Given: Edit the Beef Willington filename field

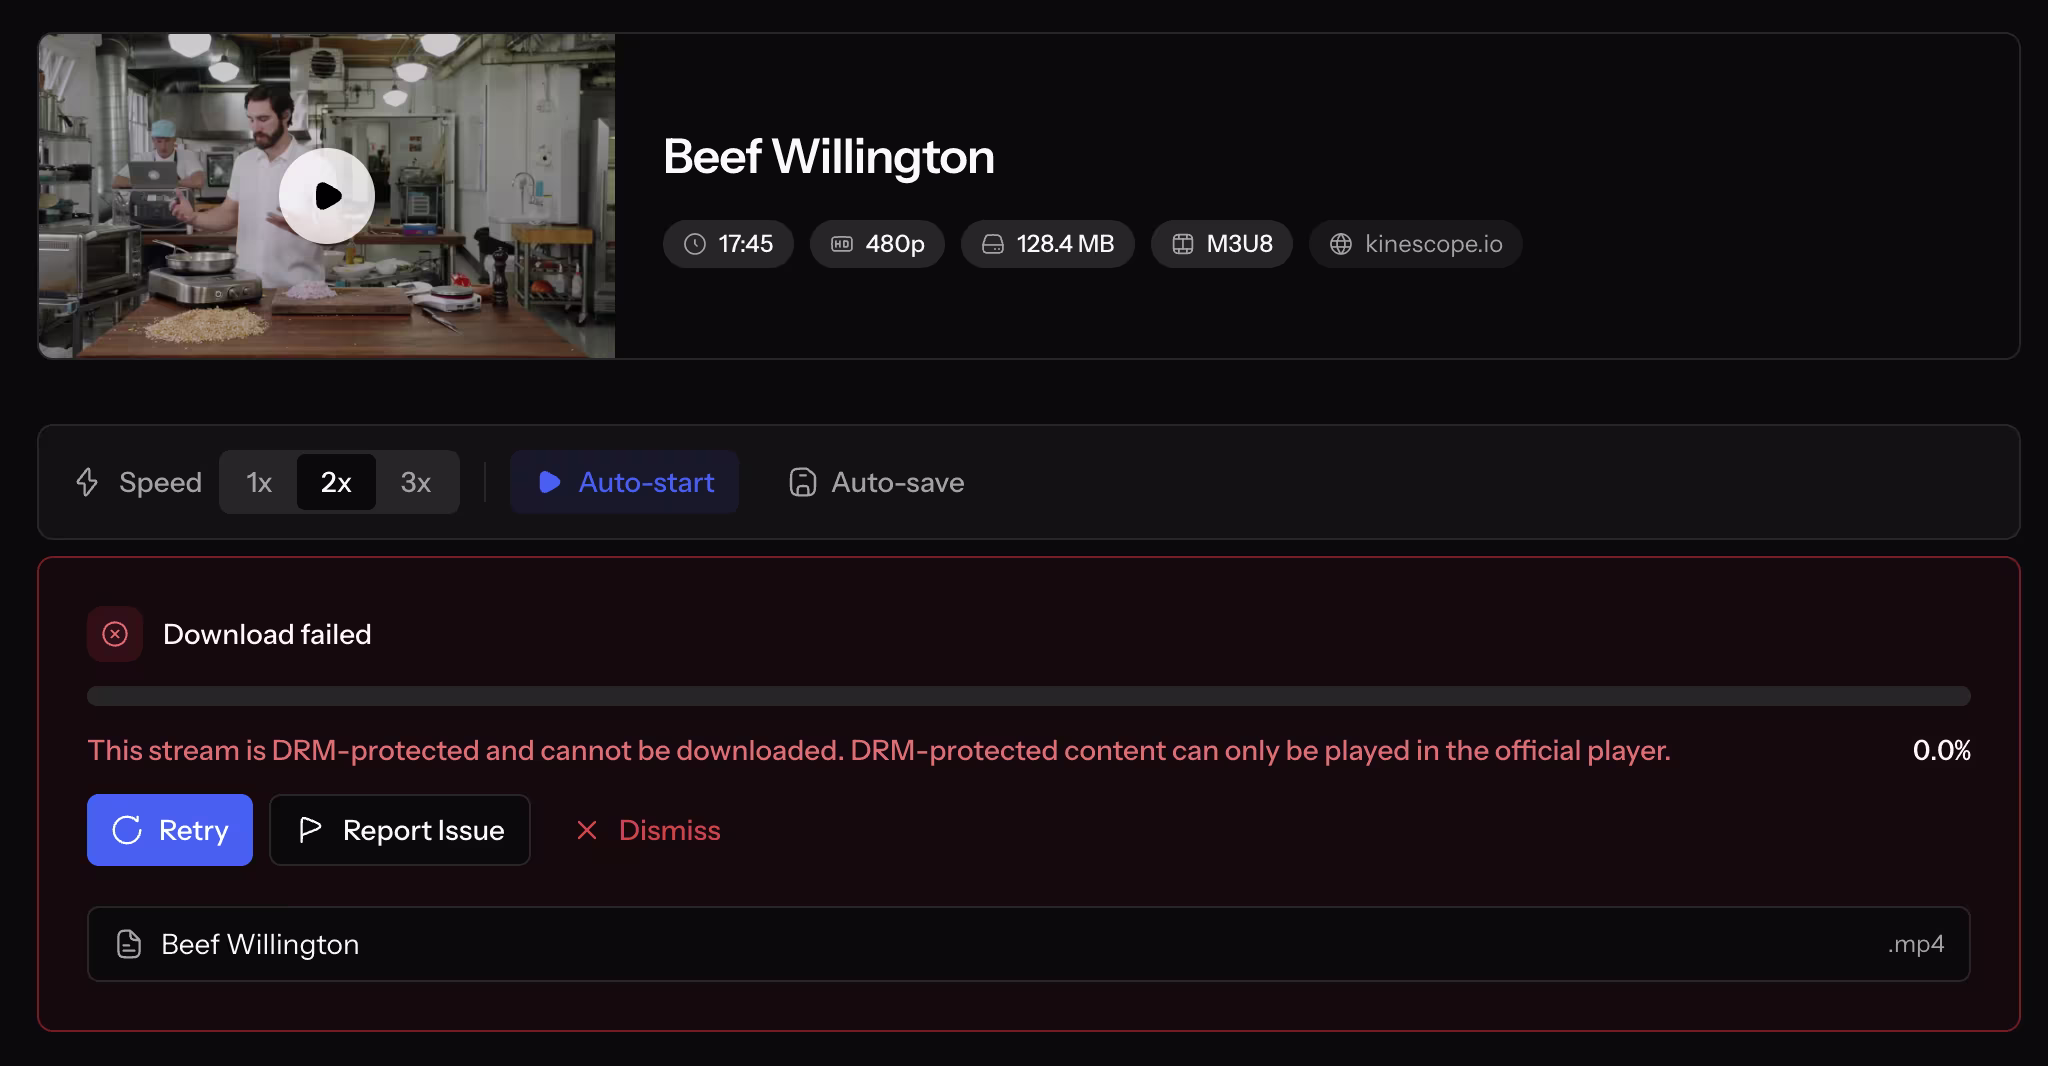Looking at the screenshot, I should 1028,944.
